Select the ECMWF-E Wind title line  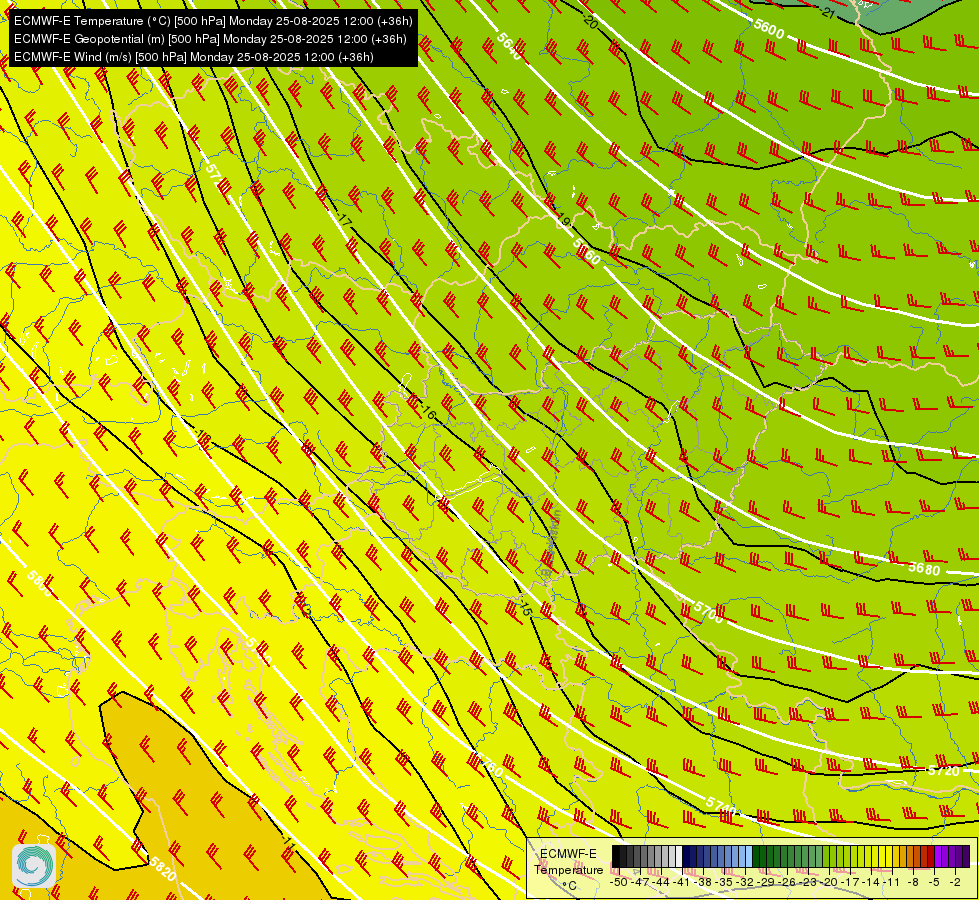194,57
